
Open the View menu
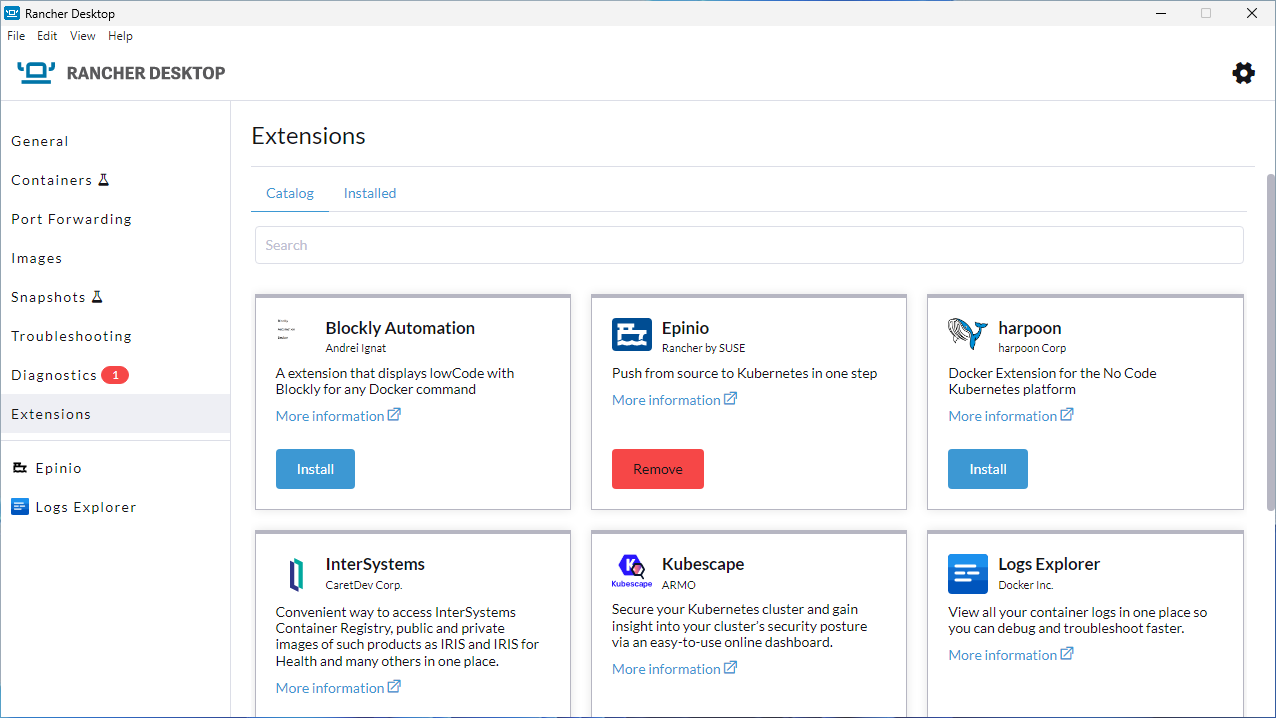pyautogui.click(x=83, y=36)
